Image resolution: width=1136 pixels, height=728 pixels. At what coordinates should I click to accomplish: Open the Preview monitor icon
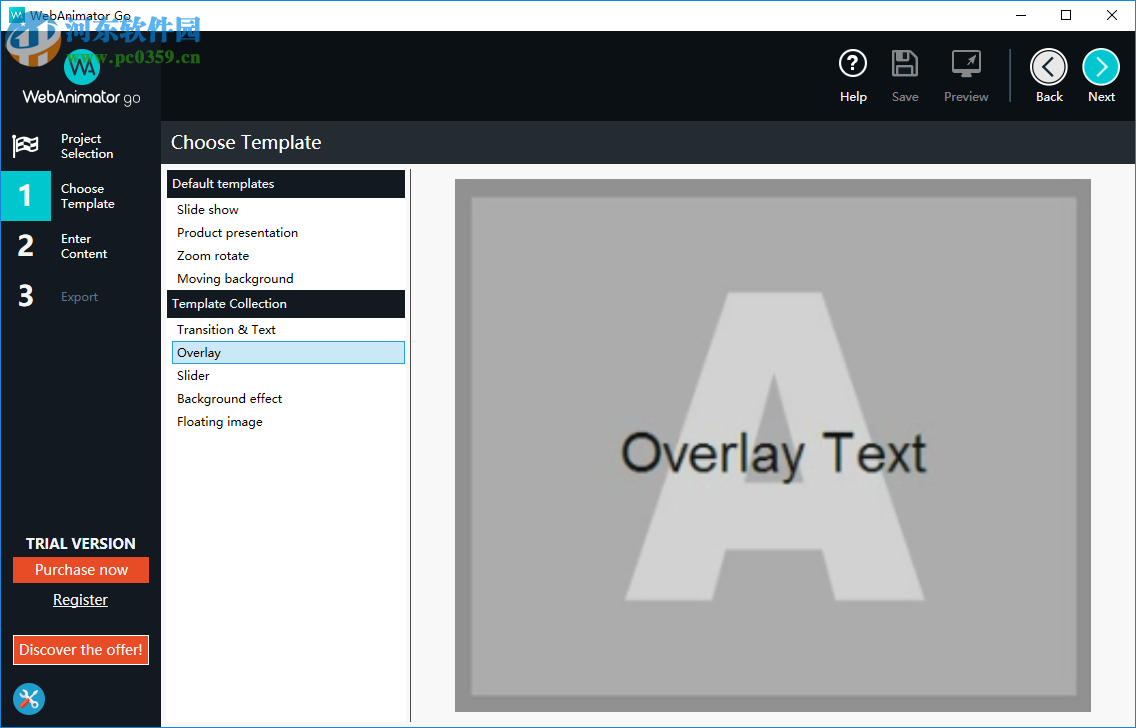(966, 64)
